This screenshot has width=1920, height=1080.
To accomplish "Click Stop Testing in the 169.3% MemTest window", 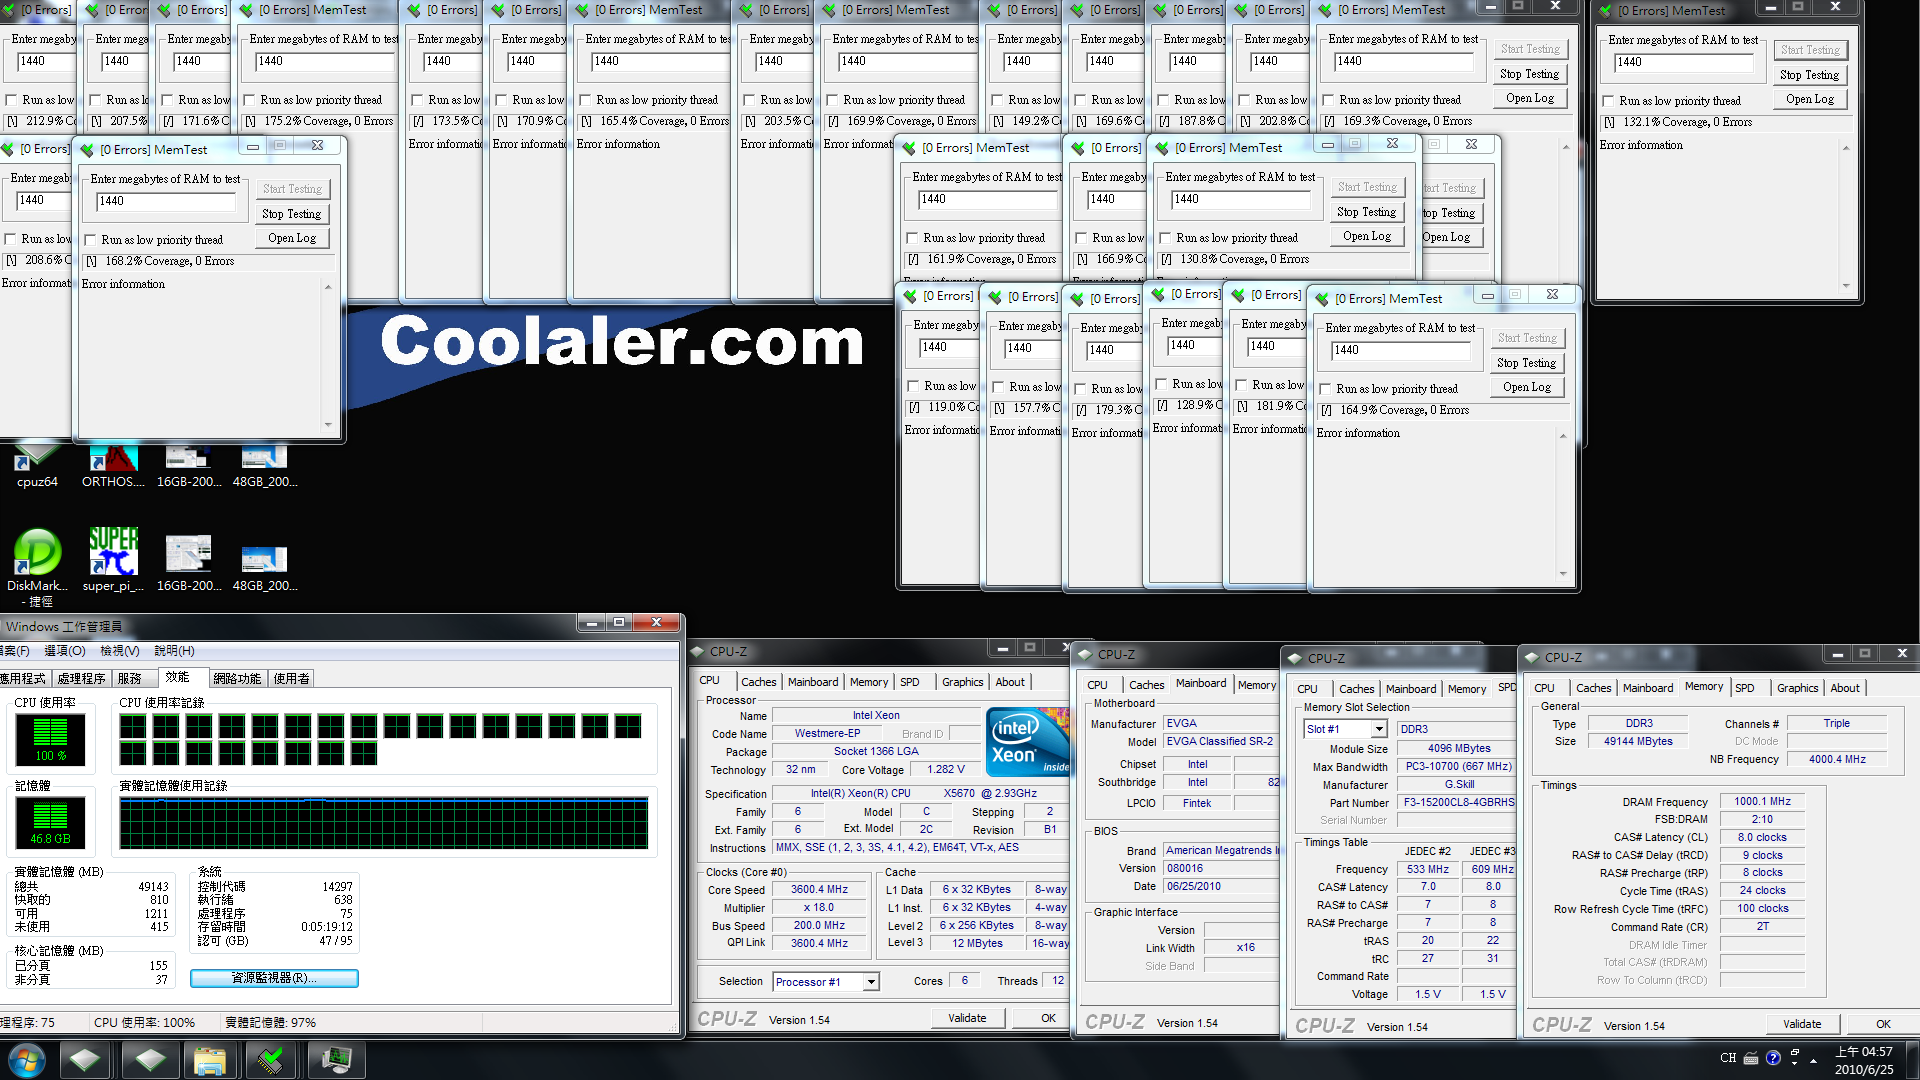I will pos(1529,74).
